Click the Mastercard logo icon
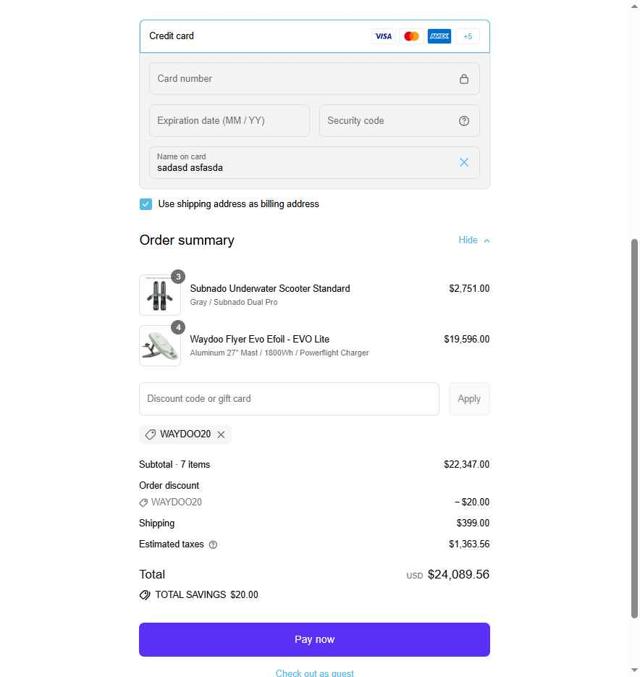 click(x=411, y=36)
